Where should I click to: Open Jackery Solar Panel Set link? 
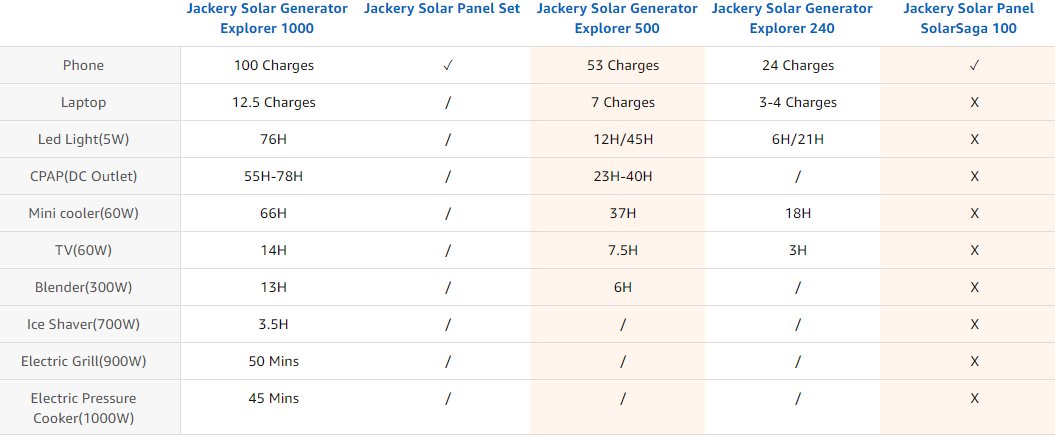pyautogui.click(x=442, y=9)
